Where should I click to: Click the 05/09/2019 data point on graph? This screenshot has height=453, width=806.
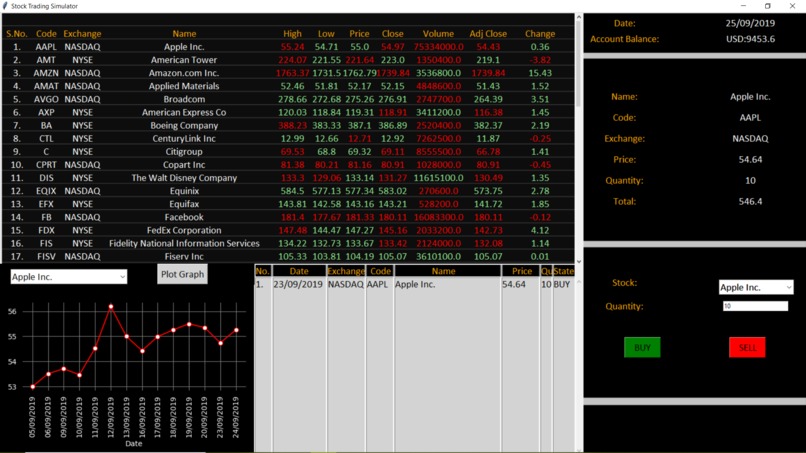click(x=33, y=387)
